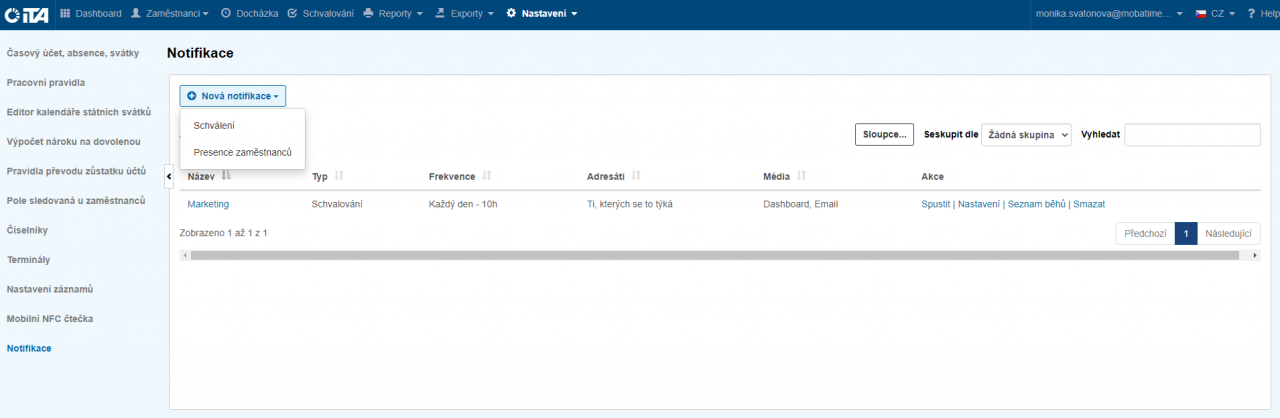Collapse the left sidebar arrow
1280x418 pixels.
click(168, 177)
